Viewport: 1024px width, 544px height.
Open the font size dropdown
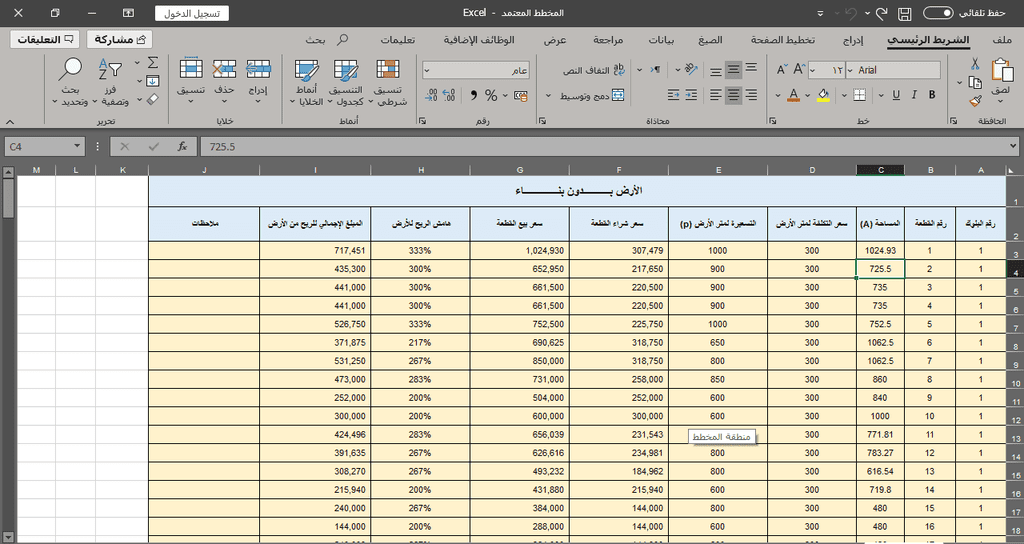pos(812,70)
